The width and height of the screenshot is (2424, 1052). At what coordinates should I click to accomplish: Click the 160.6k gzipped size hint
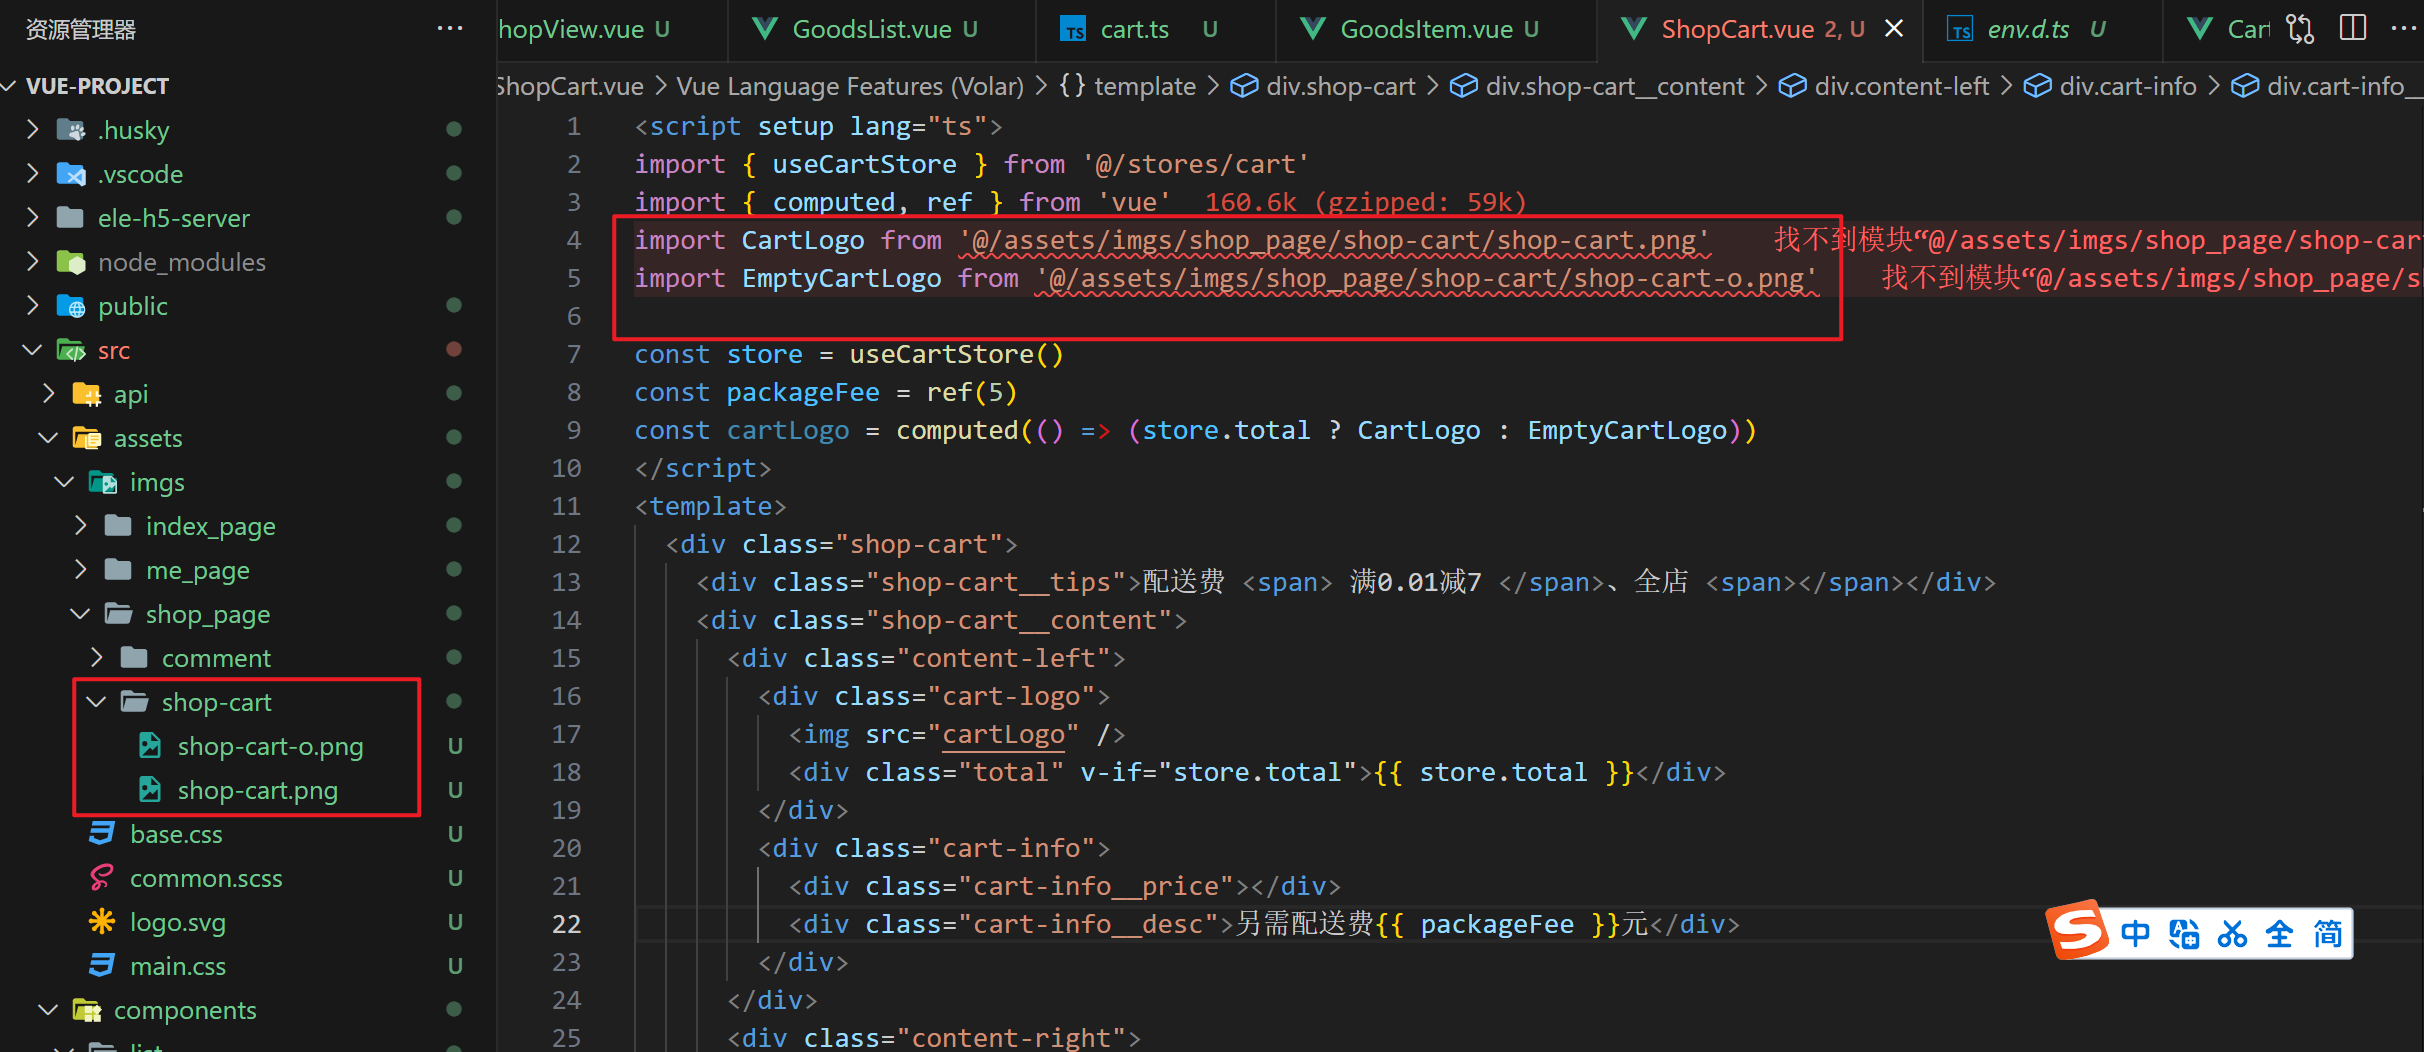pos(1365,203)
